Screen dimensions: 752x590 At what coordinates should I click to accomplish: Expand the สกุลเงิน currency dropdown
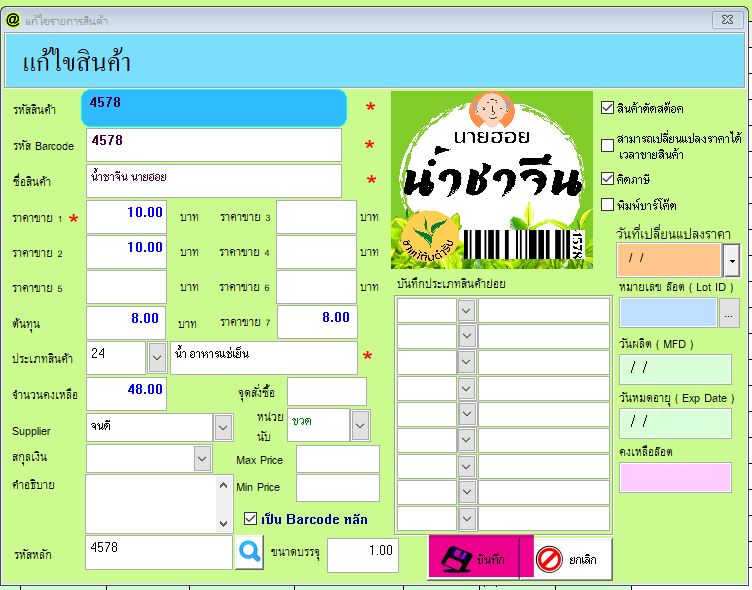coord(202,458)
